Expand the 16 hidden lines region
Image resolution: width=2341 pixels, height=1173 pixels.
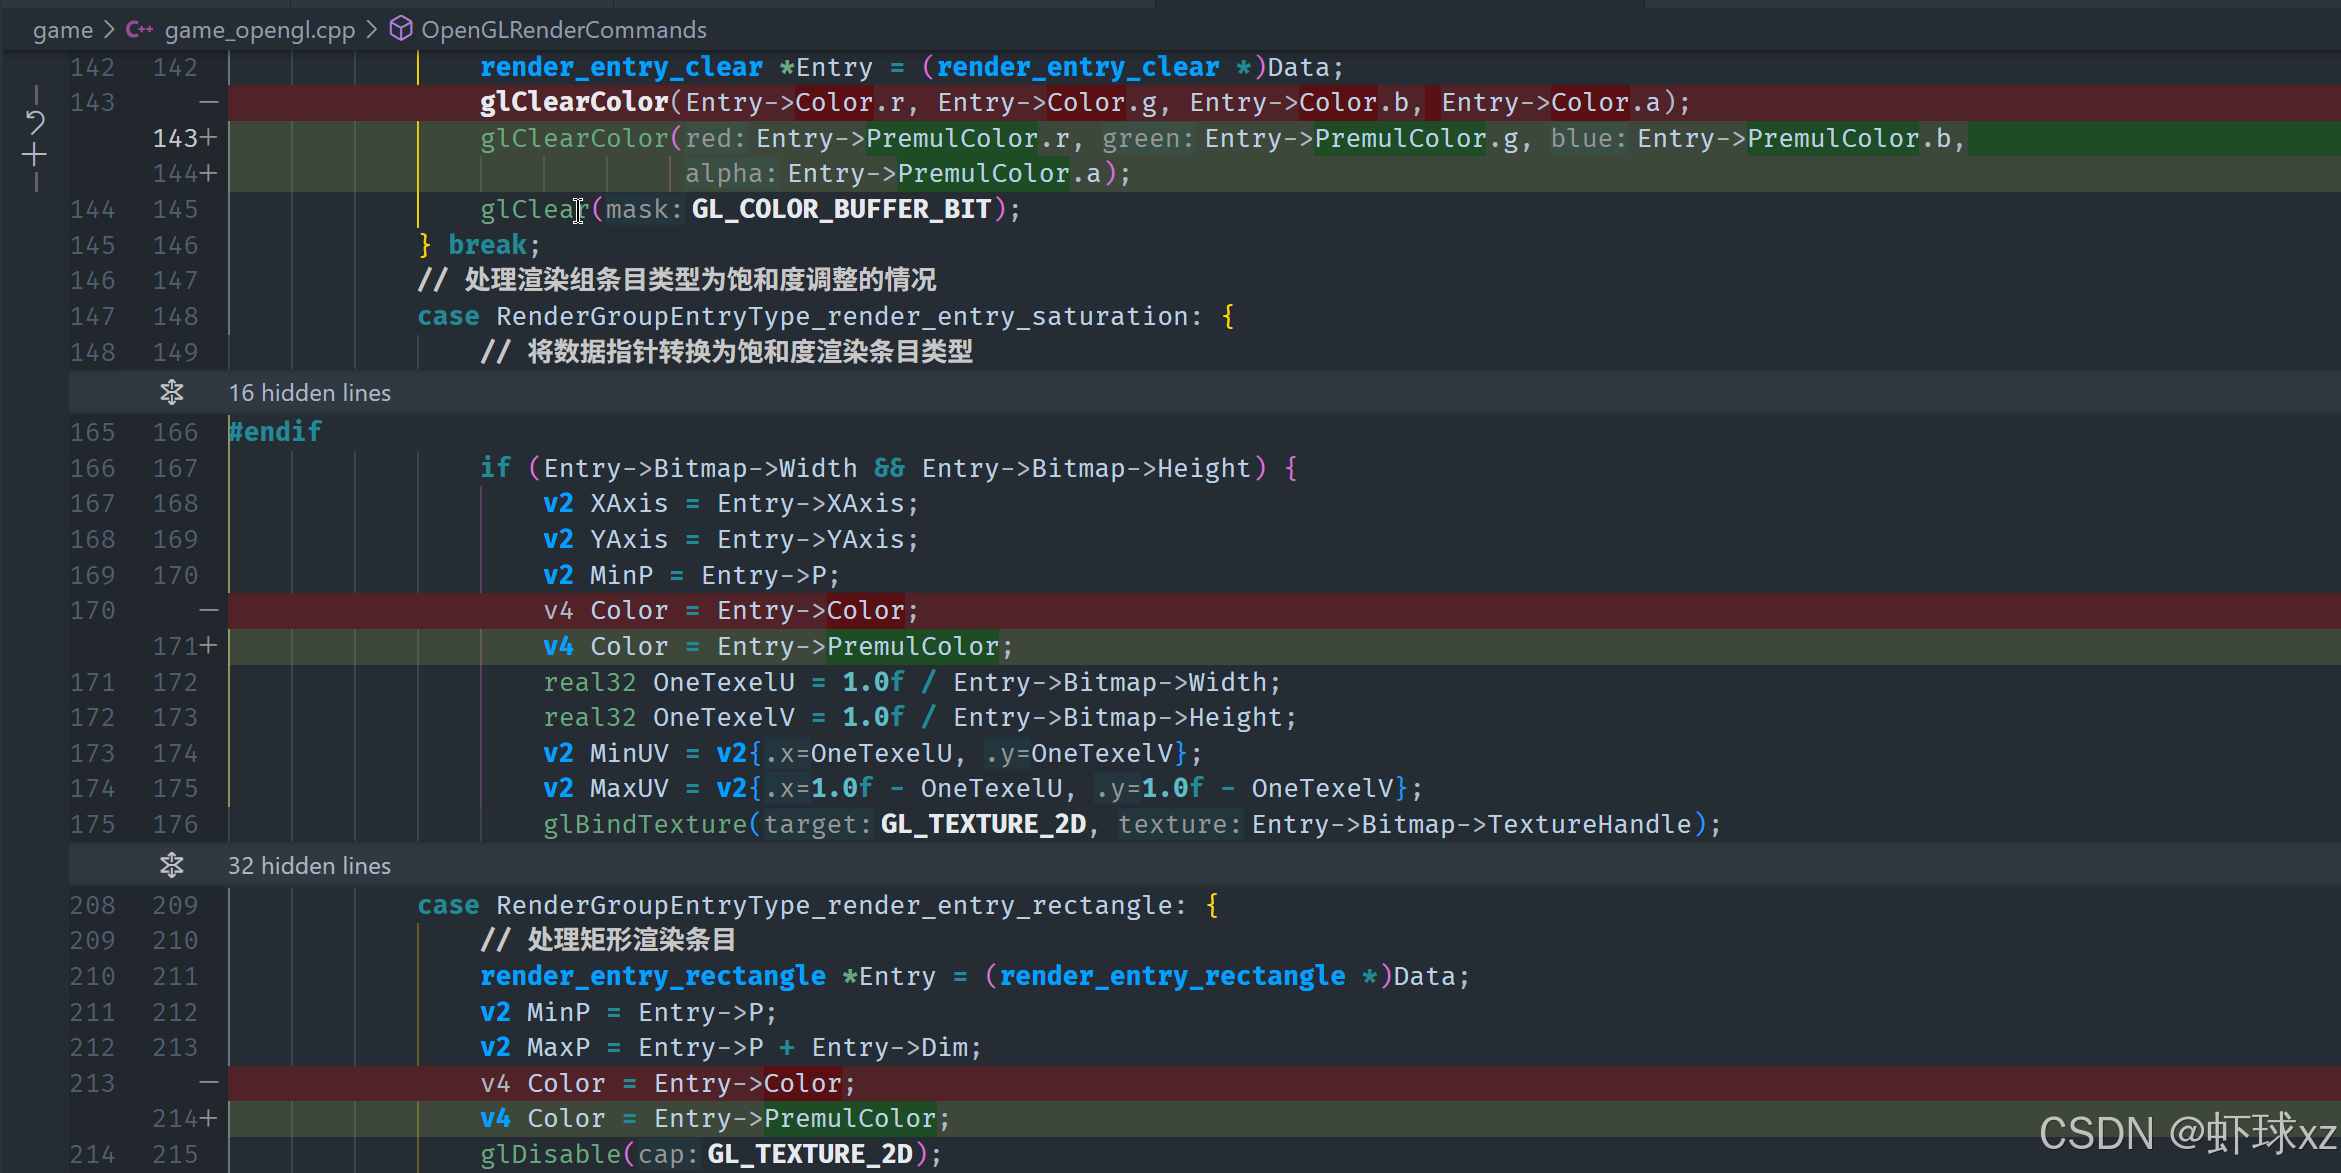(x=309, y=393)
